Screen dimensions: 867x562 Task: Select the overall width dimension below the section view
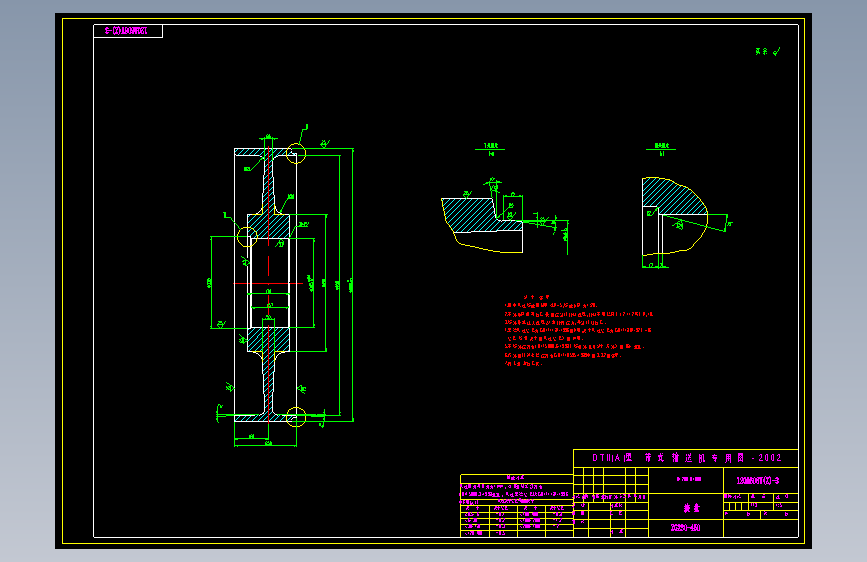266,444
